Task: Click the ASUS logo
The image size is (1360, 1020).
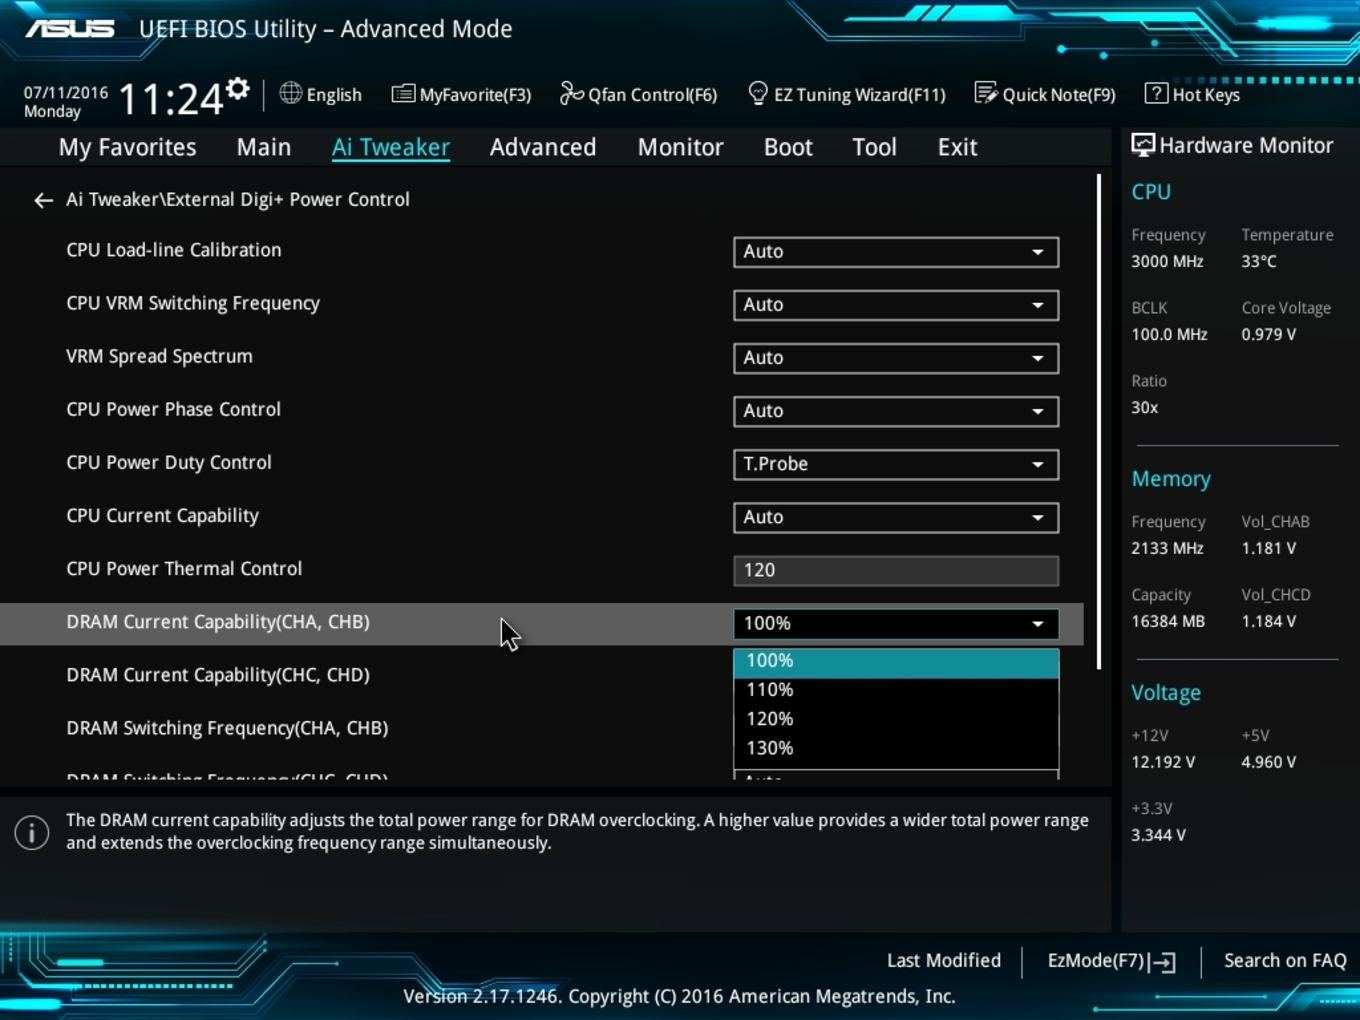Action: coord(70,28)
